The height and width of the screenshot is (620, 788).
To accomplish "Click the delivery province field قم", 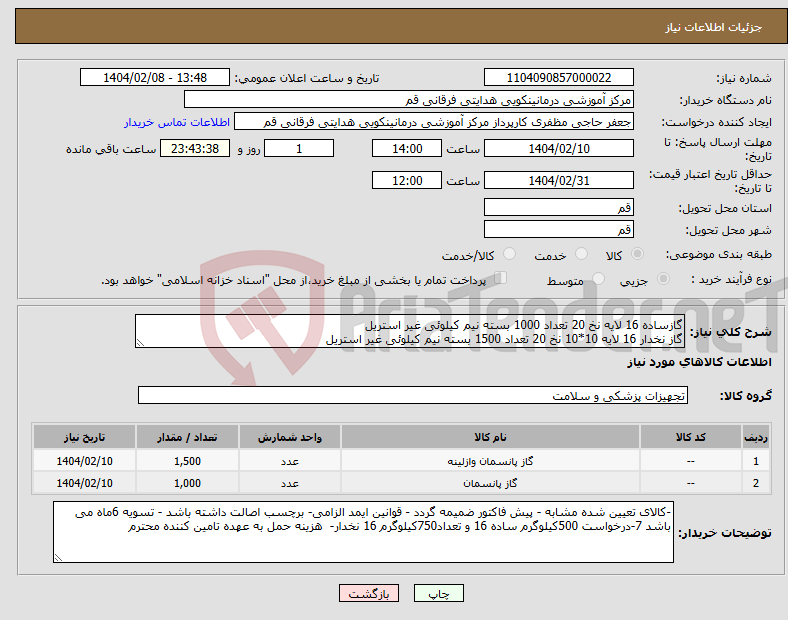I will (x=558, y=207).
